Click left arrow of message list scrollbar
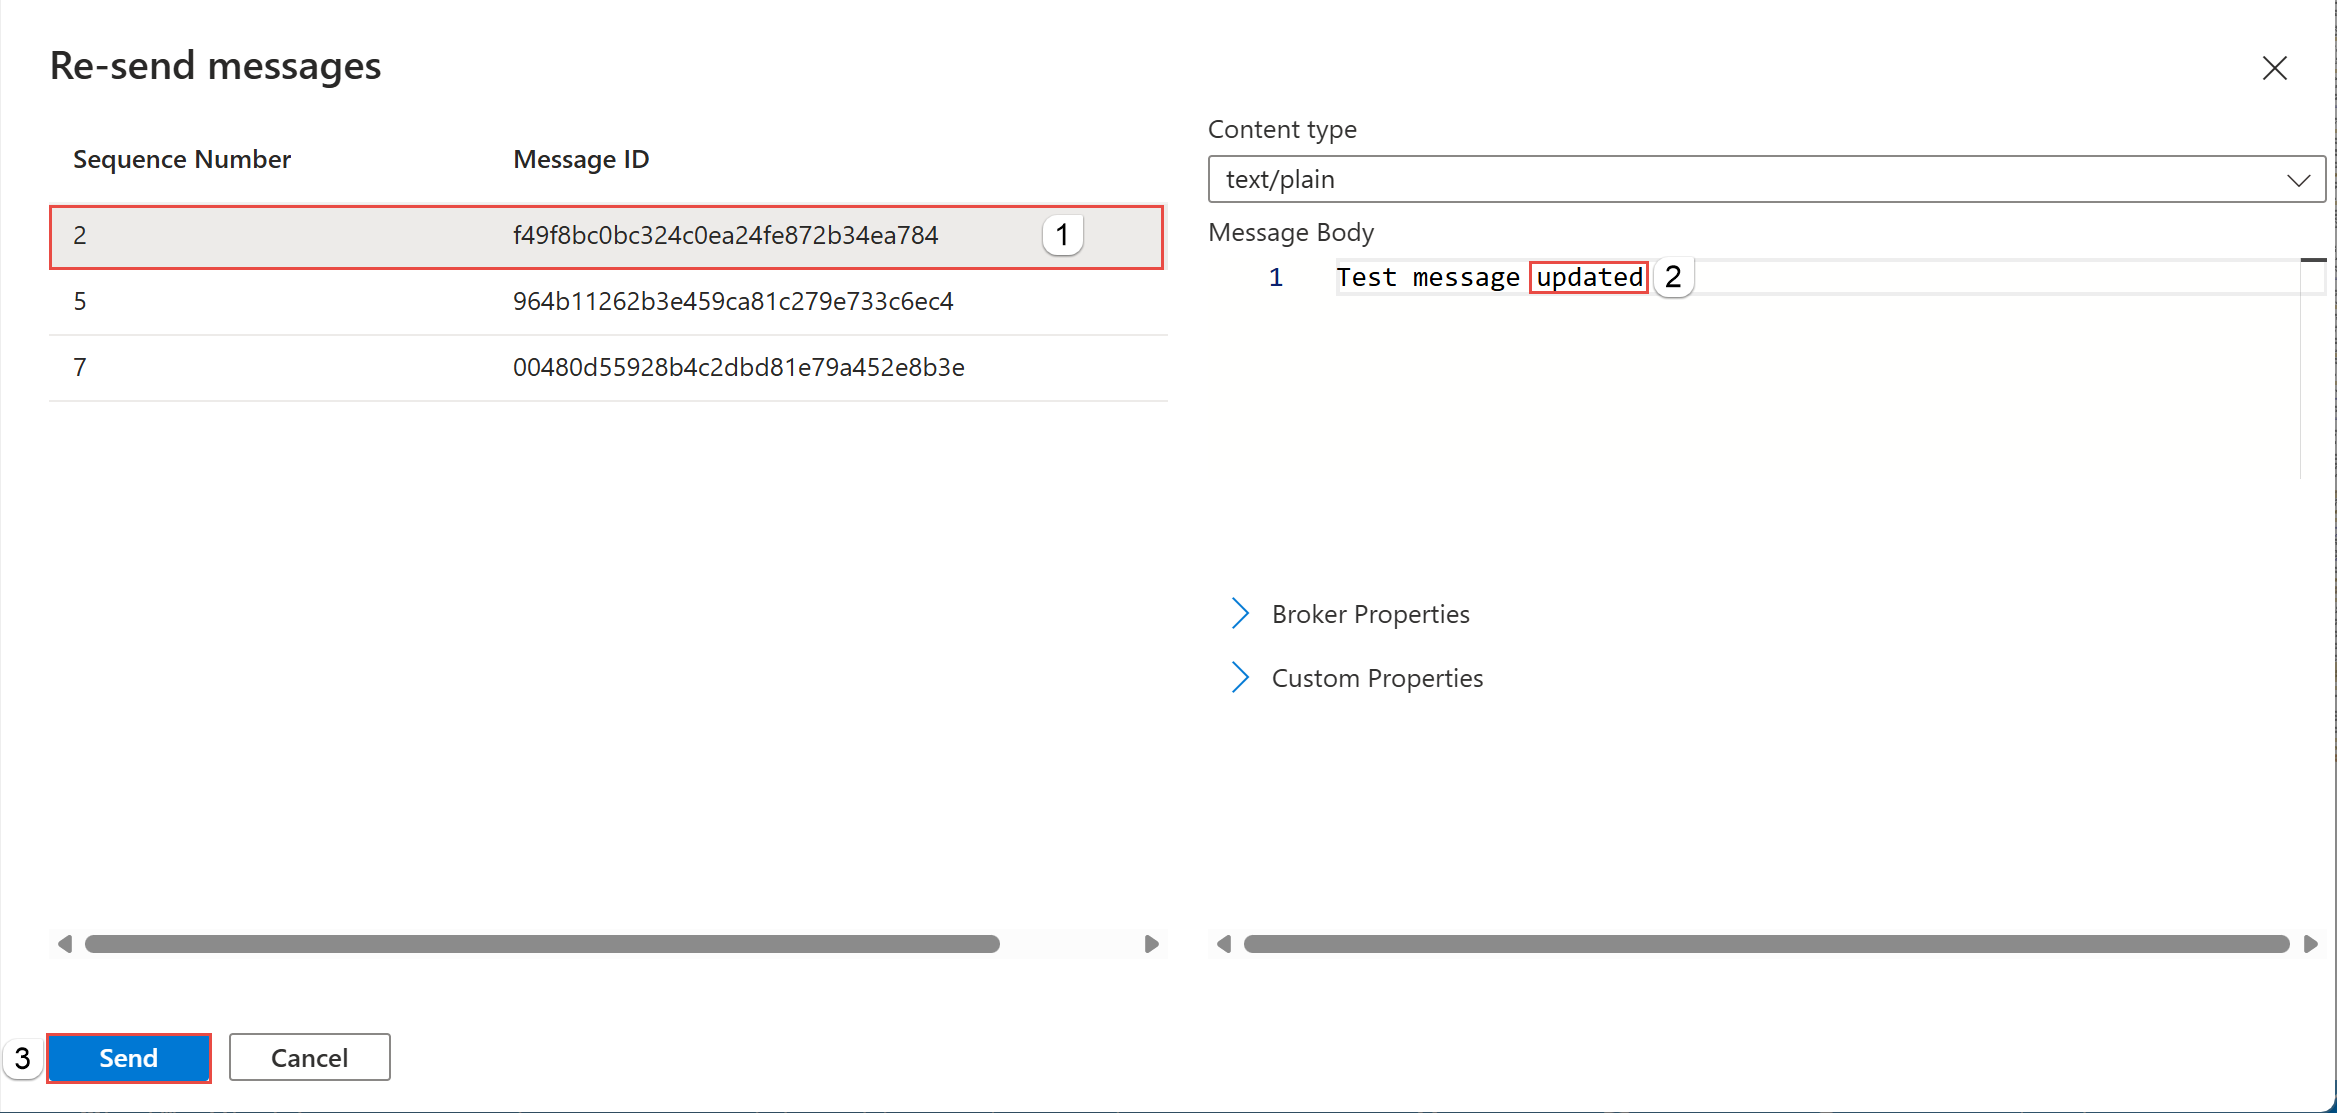 click(65, 943)
